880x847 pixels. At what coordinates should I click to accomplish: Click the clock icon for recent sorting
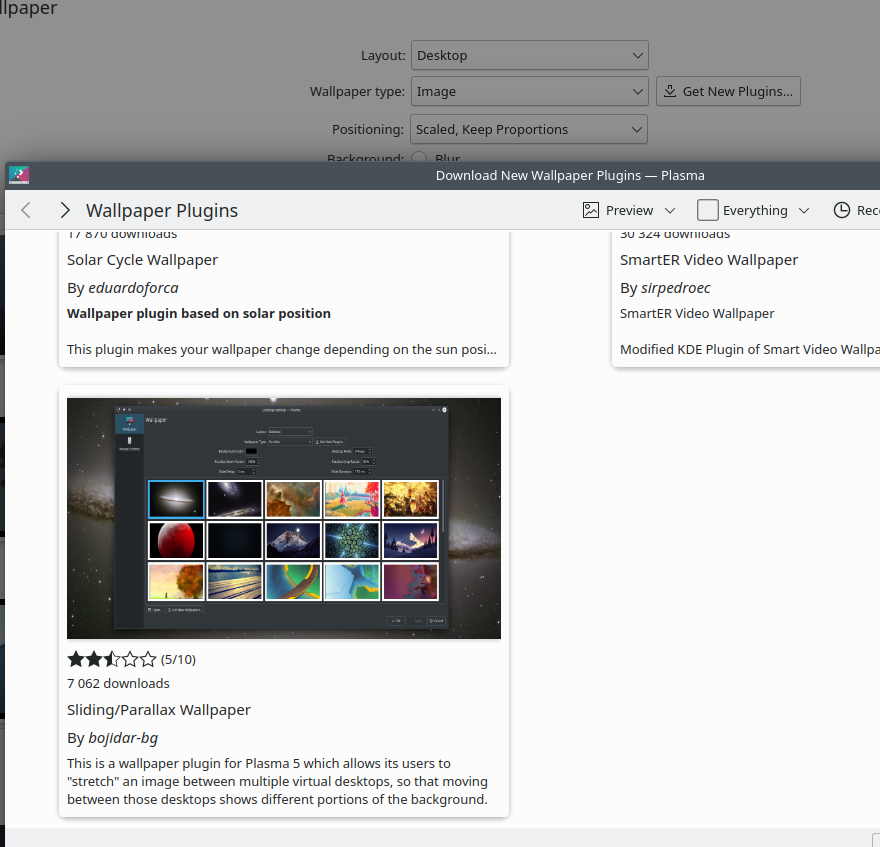[x=841, y=210]
